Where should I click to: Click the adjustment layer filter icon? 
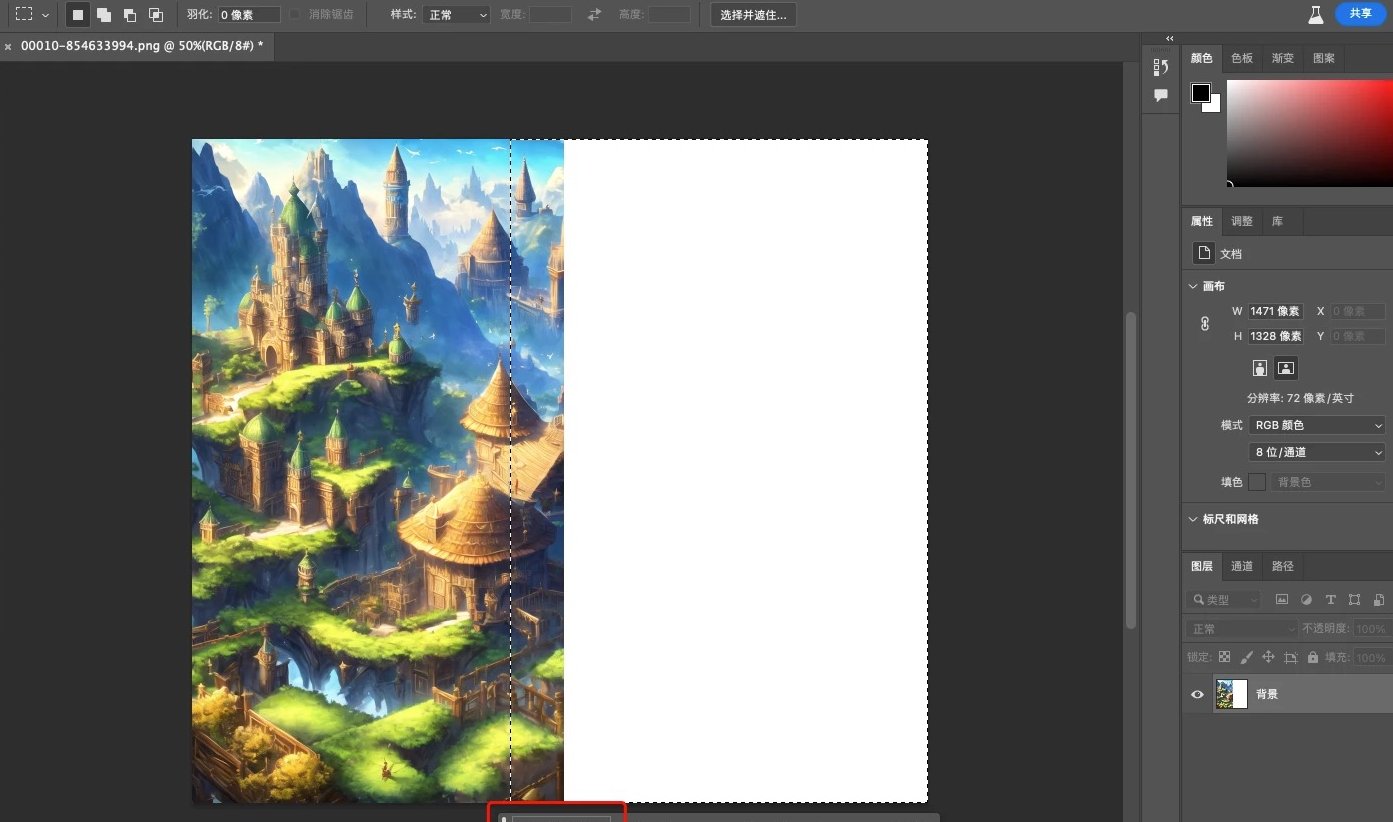click(x=1306, y=600)
